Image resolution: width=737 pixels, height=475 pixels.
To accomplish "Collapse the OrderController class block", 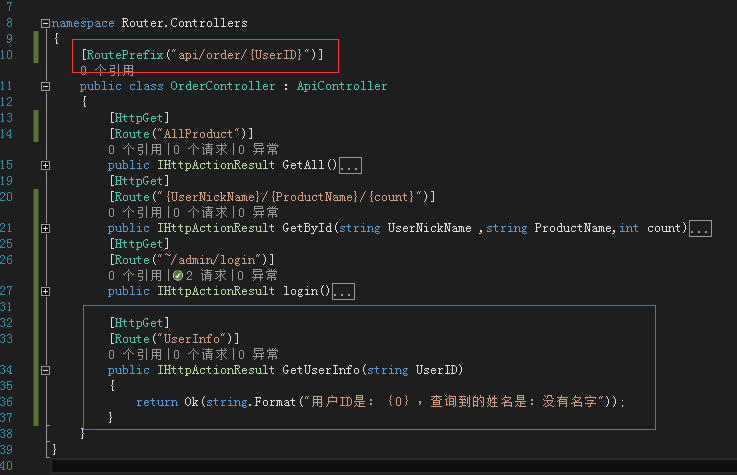I will 45,86.
